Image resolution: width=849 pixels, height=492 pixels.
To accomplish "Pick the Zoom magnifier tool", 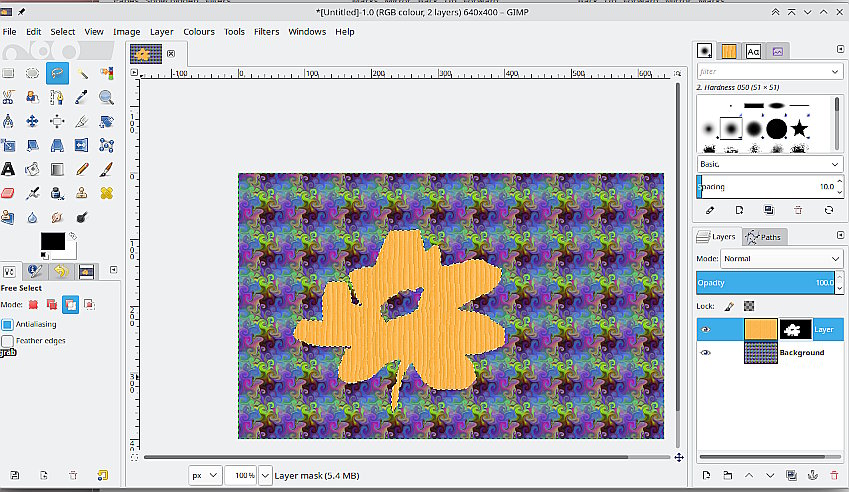I will click(x=106, y=97).
